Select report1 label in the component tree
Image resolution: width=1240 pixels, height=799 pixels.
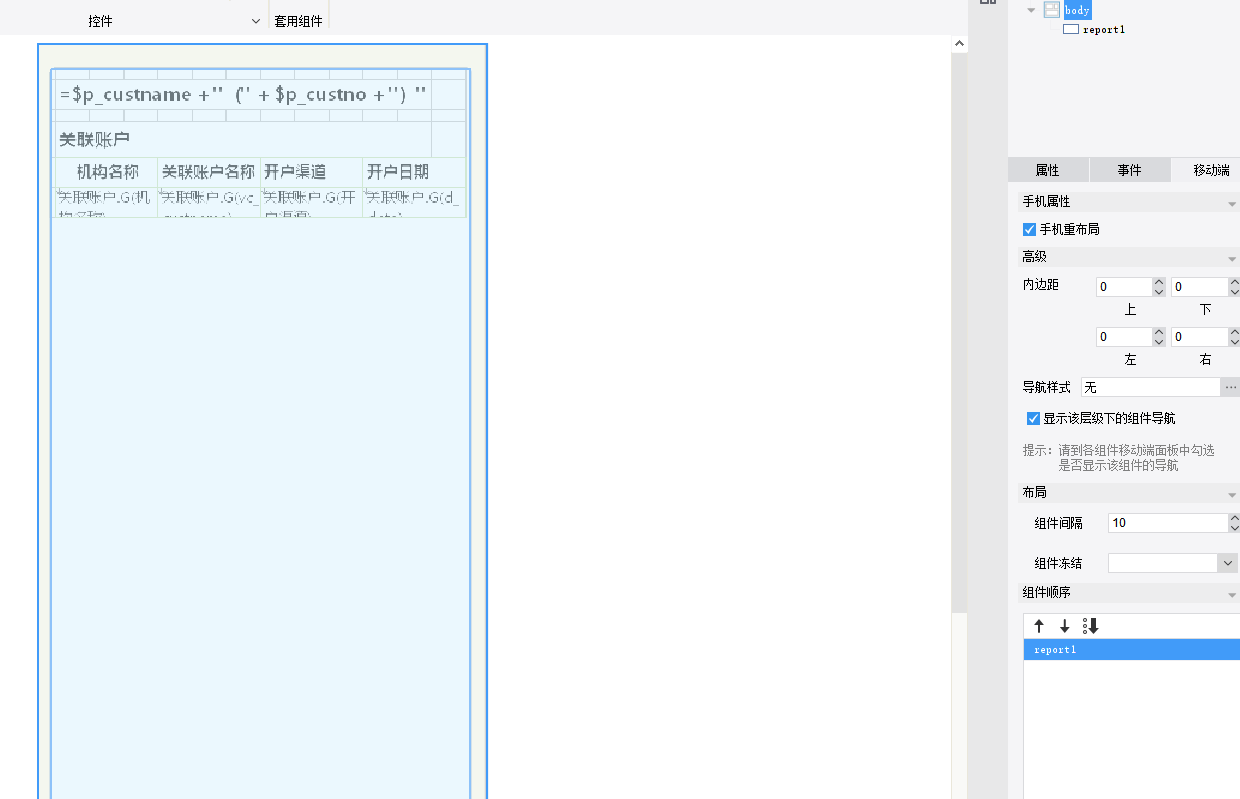tap(1104, 30)
